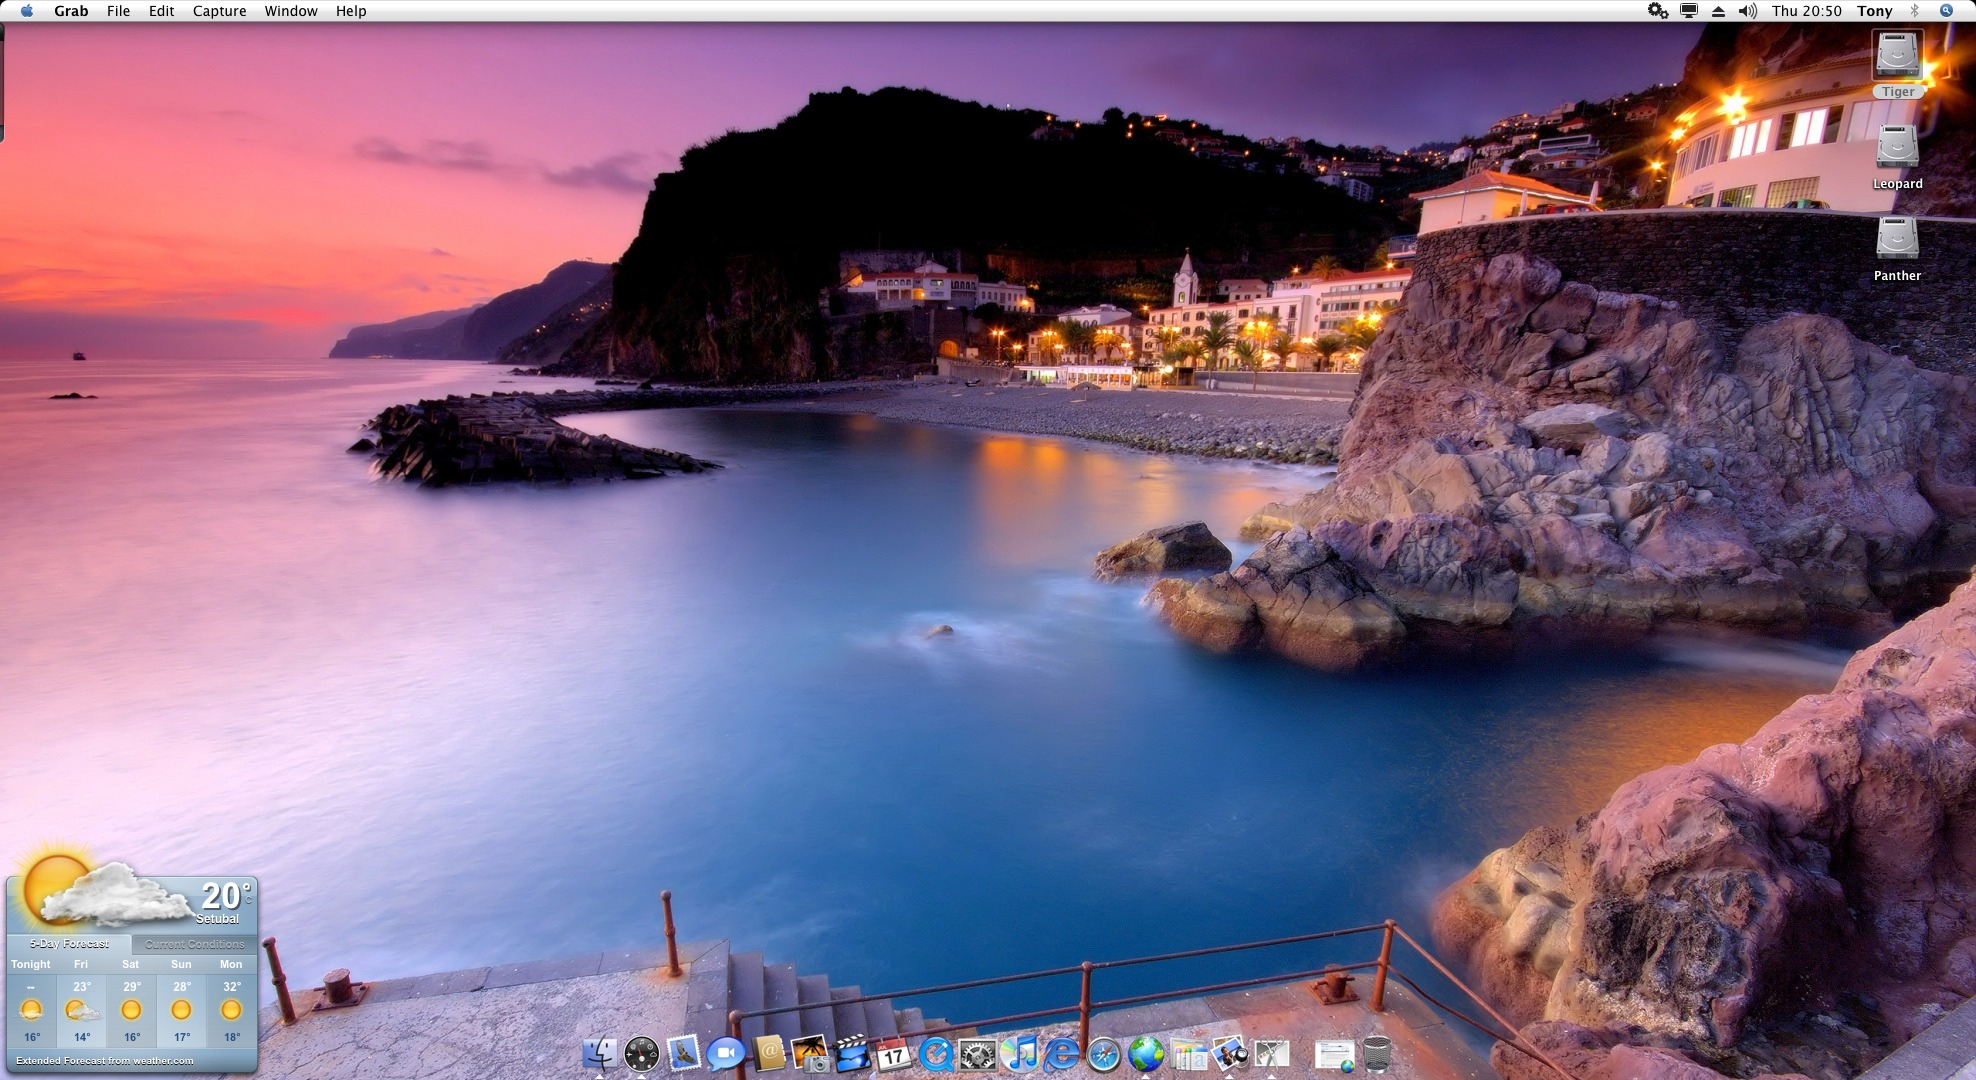Open the Grab application menu
This screenshot has width=1976, height=1080.
coord(71,11)
